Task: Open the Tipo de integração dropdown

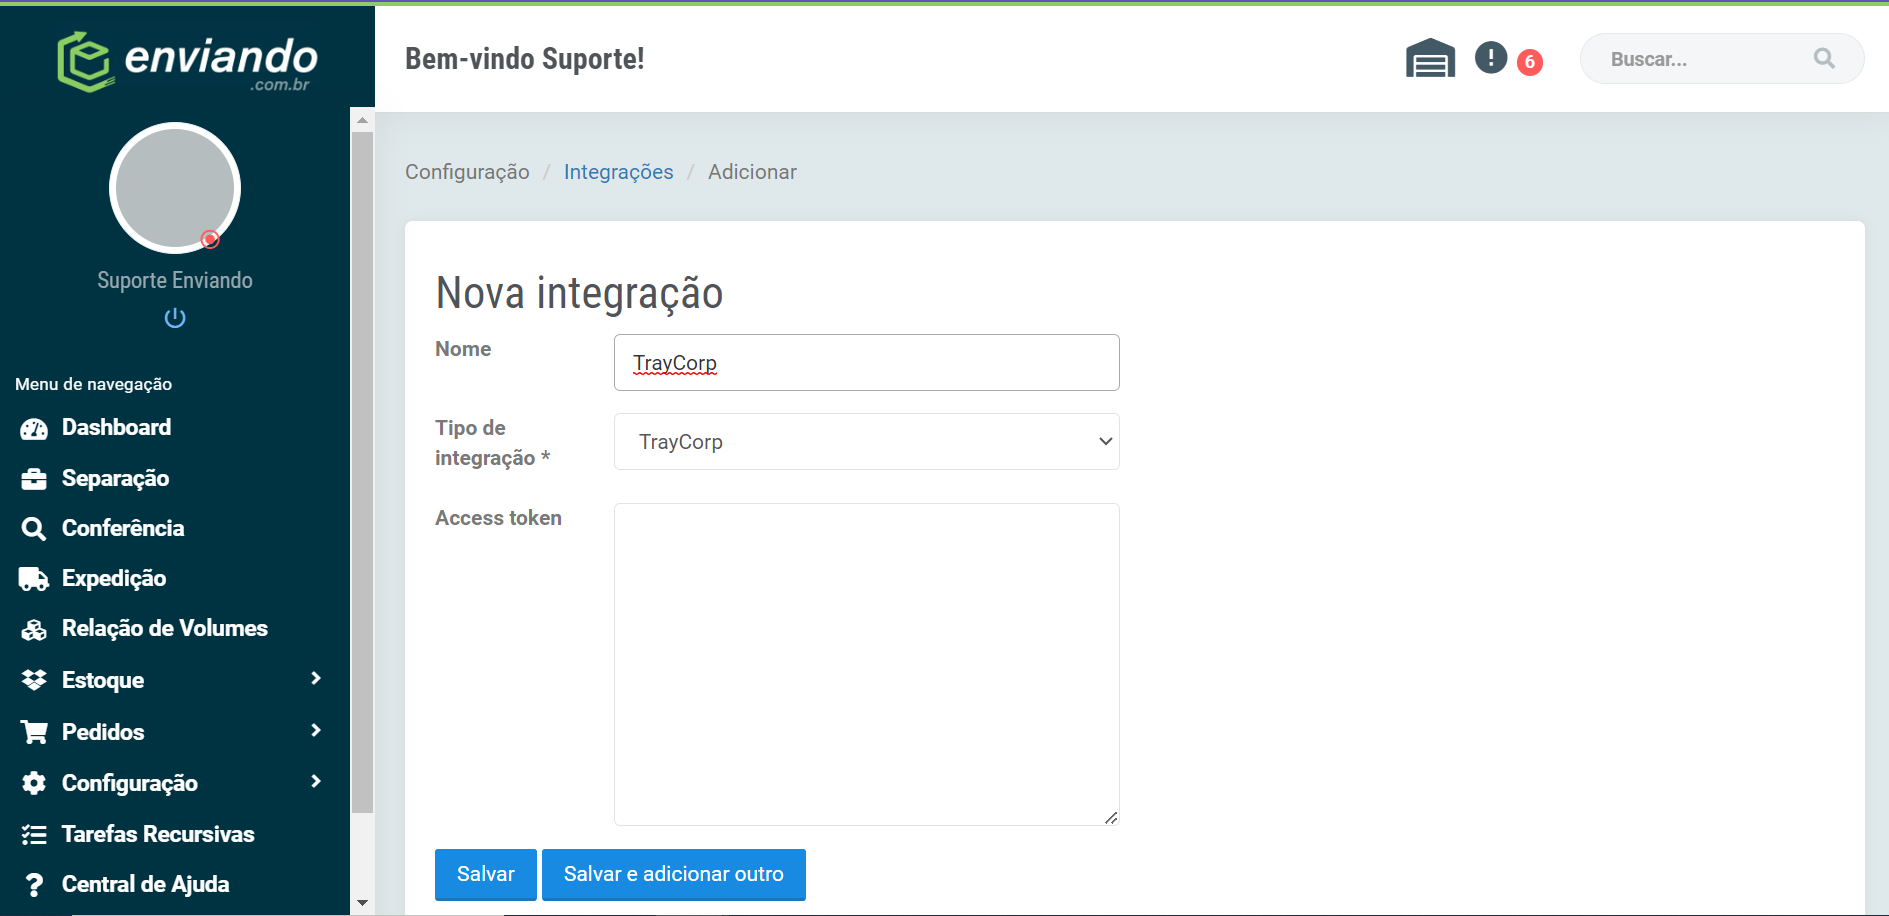Action: (x=867, y=442)
